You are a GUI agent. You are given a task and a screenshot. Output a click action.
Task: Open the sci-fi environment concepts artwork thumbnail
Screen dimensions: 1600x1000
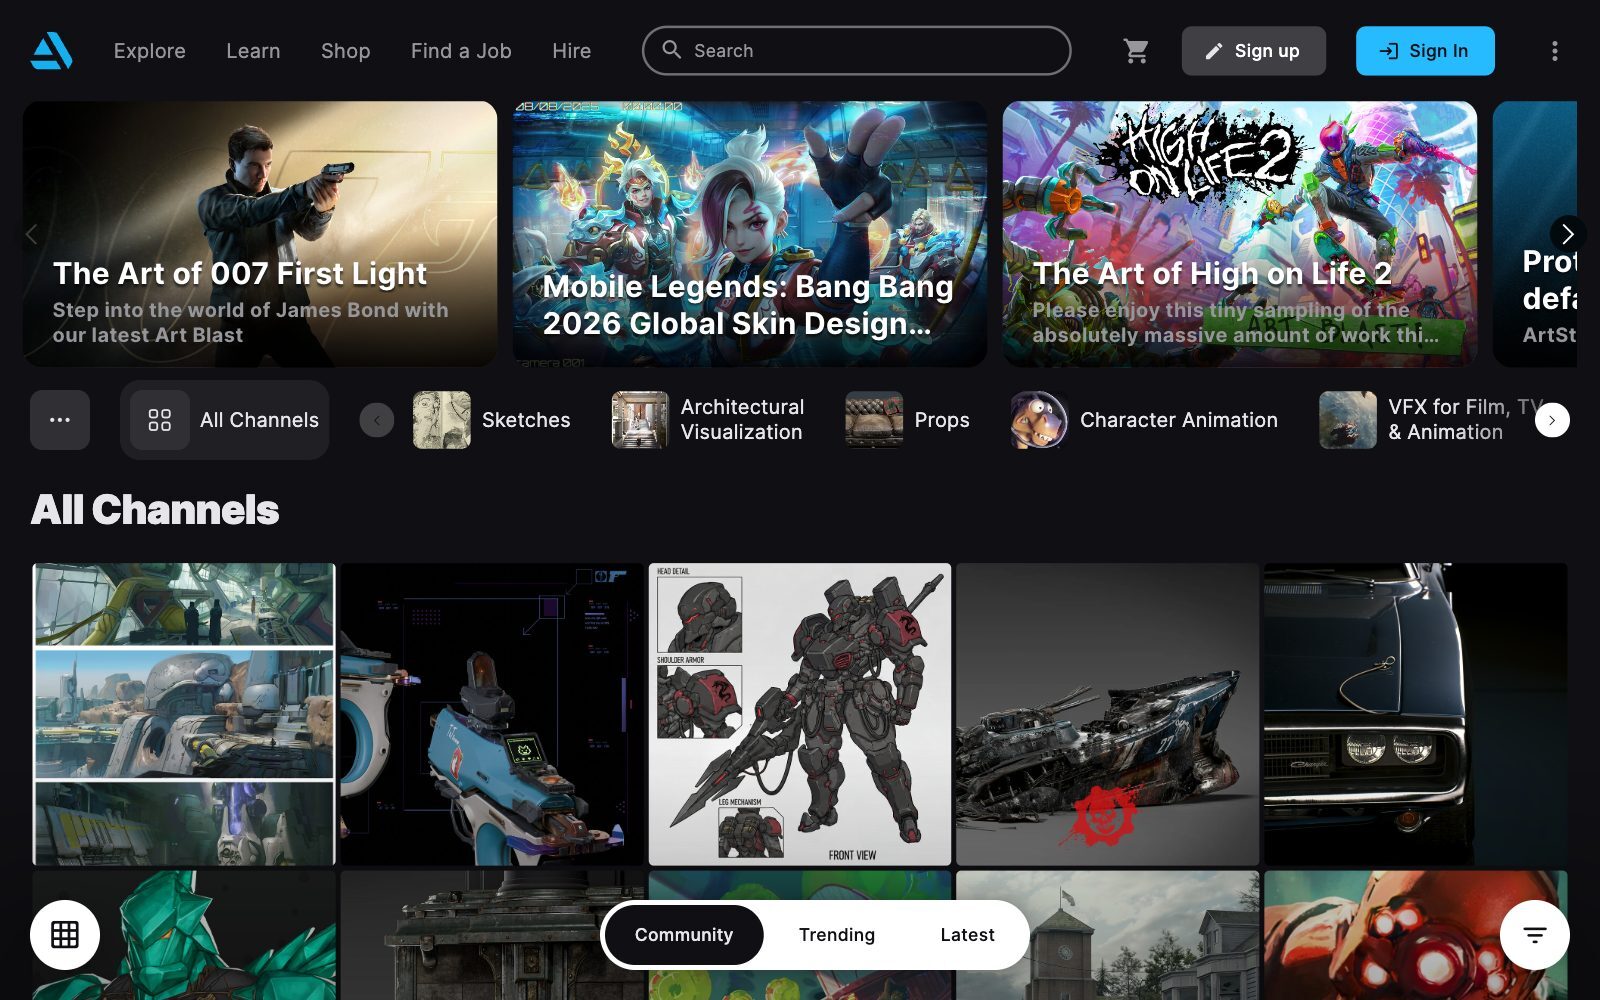pyautogui.click(x=184, y=714)
